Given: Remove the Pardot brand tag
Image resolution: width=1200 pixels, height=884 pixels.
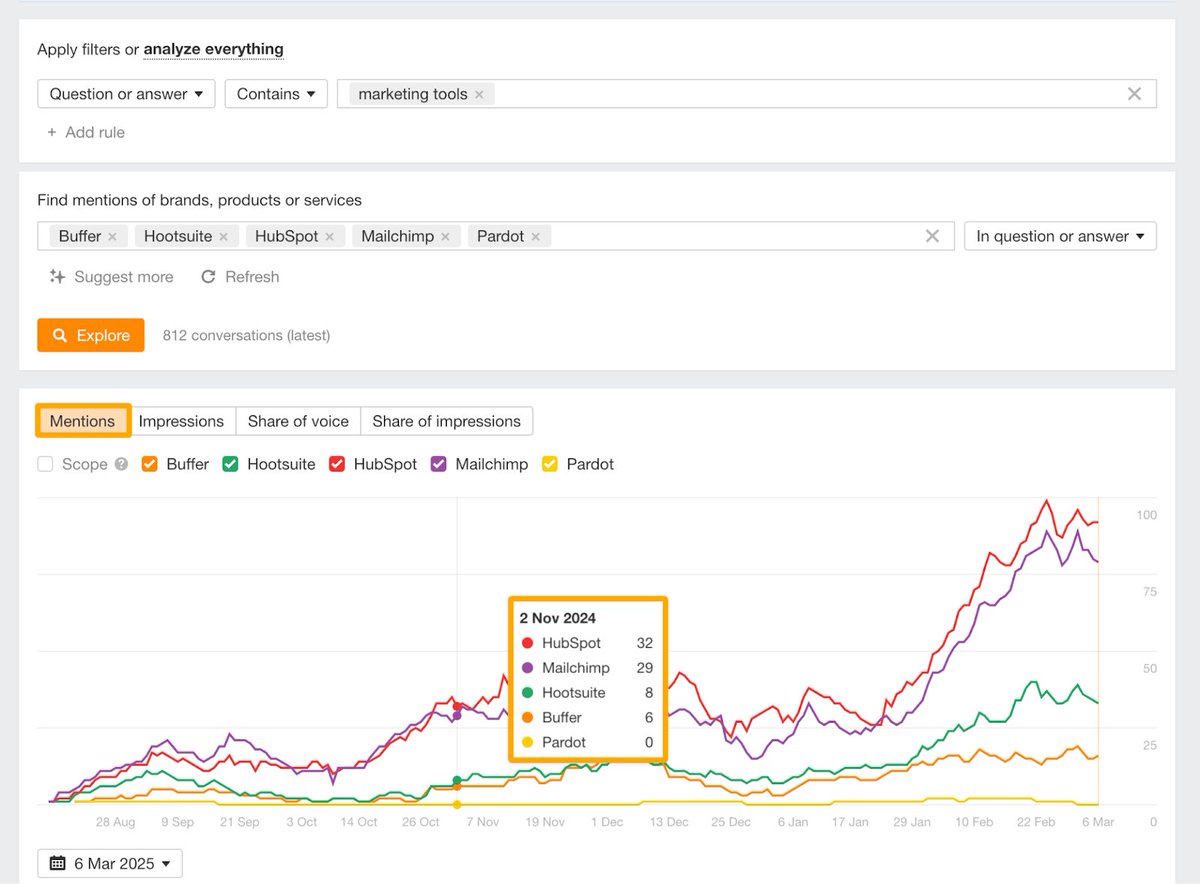Looking at the screenshot, I should click(535, 237).
